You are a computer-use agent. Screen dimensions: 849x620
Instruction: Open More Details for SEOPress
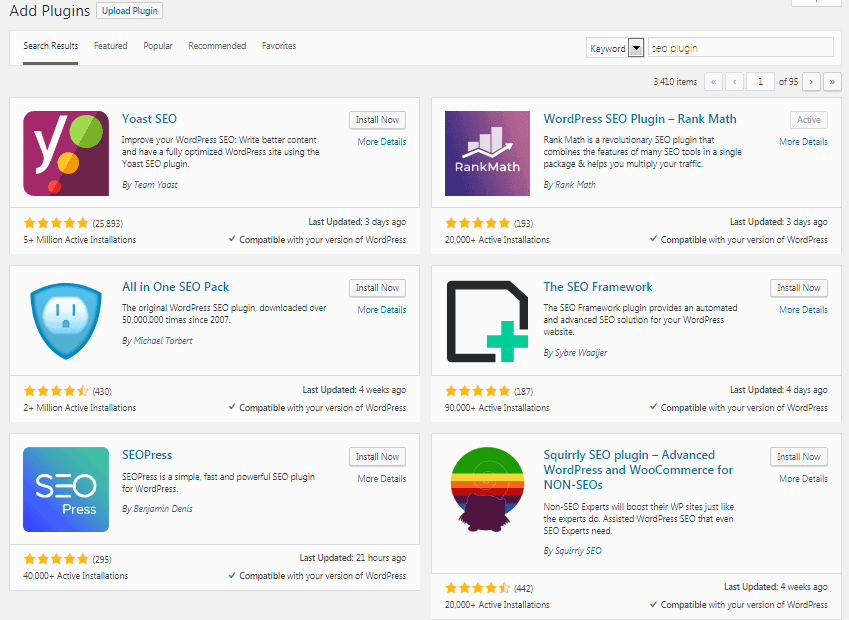[382, 479]
